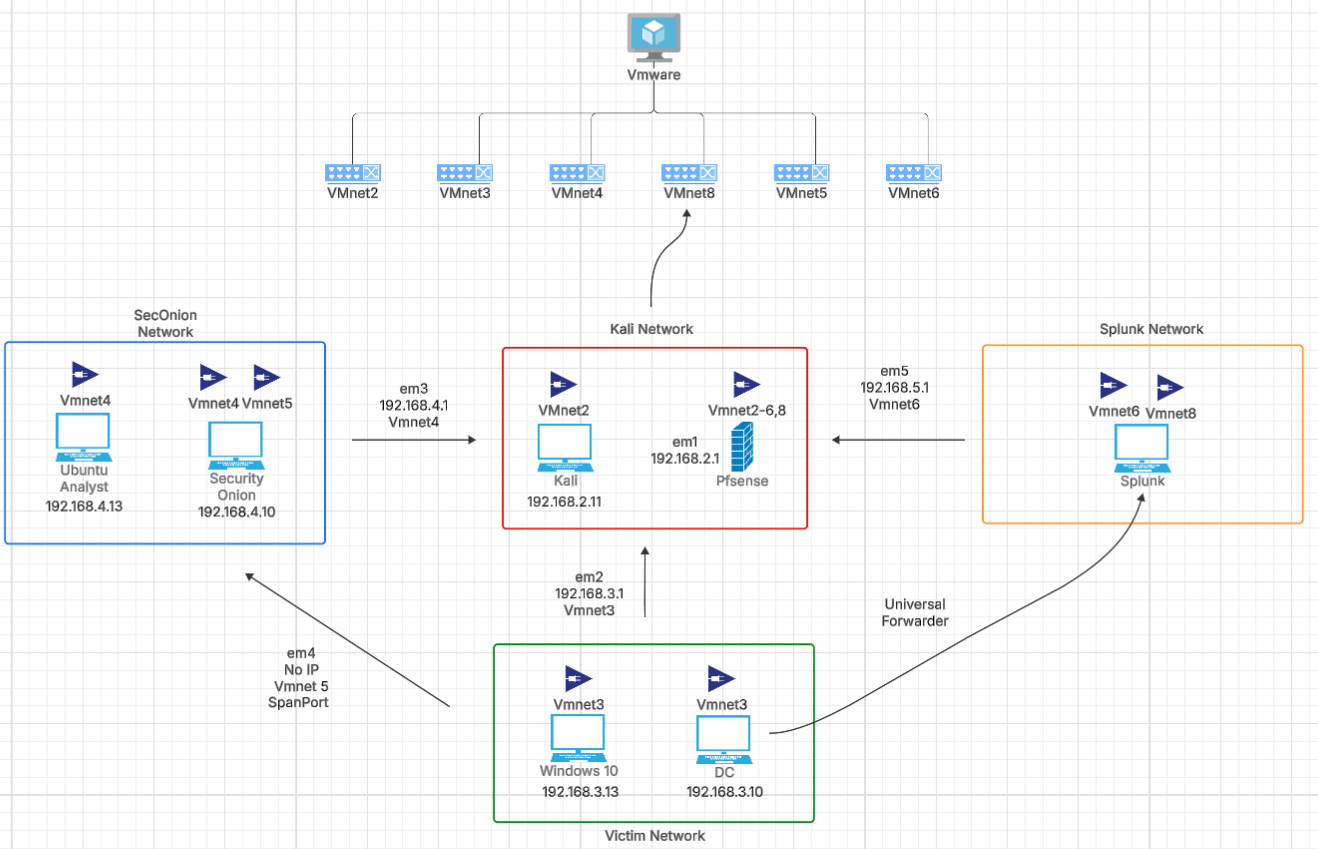Click the "Vmnet2-6,8" text label
This screenshot has width=1318, height=849.
(746, 410)
